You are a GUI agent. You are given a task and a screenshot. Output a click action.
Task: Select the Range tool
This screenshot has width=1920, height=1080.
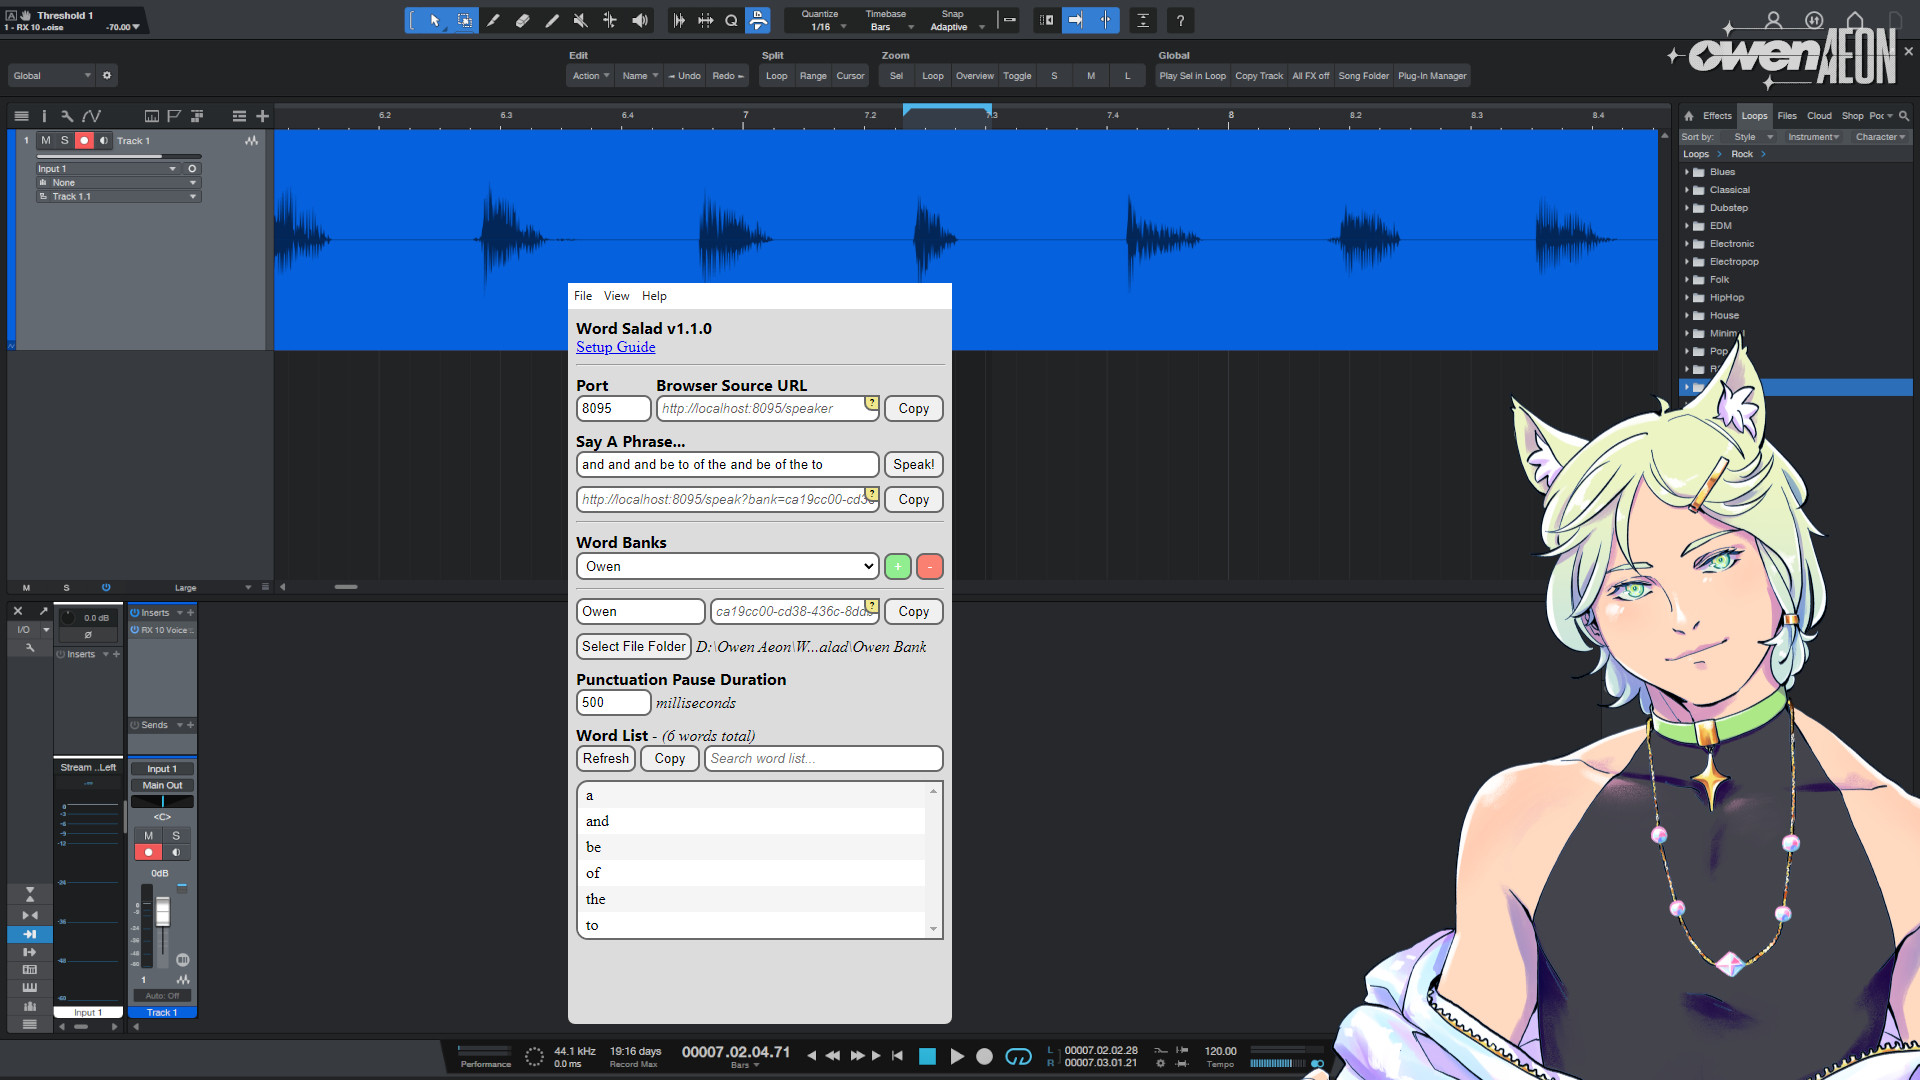pyautogui.click(x=465, y=20)
